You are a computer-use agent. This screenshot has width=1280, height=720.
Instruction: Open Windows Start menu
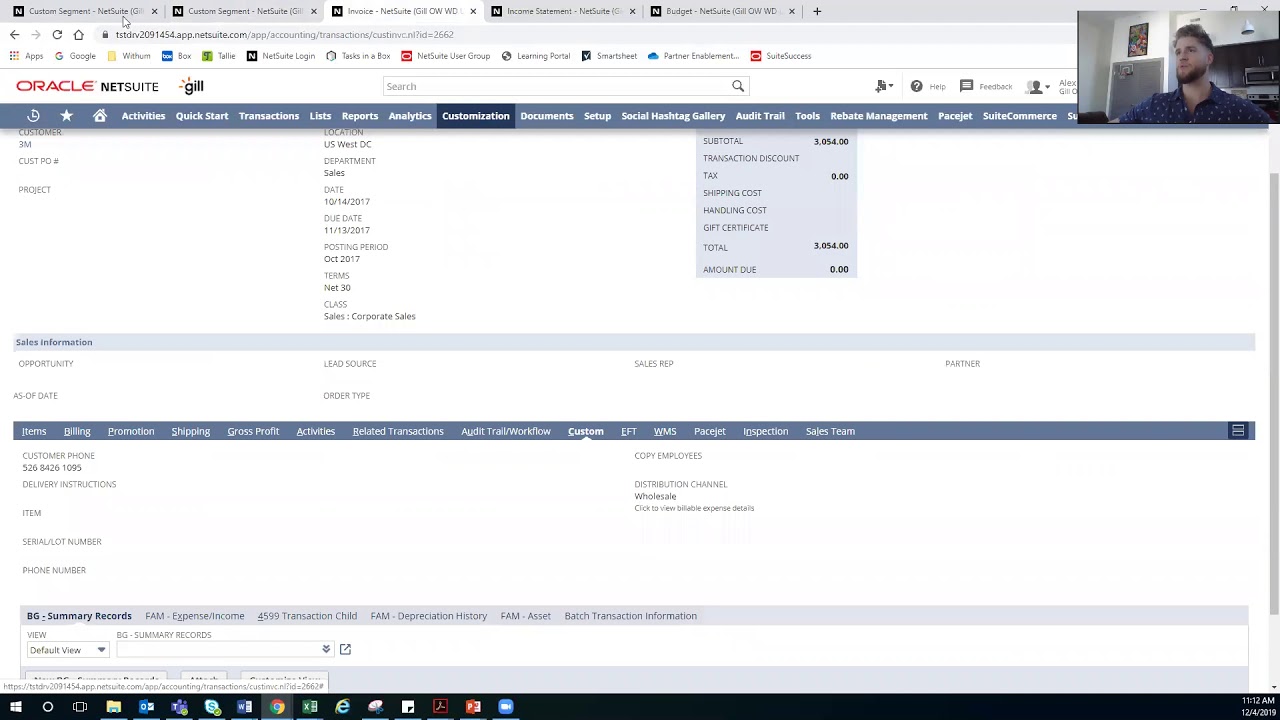[x=15, y=707]
